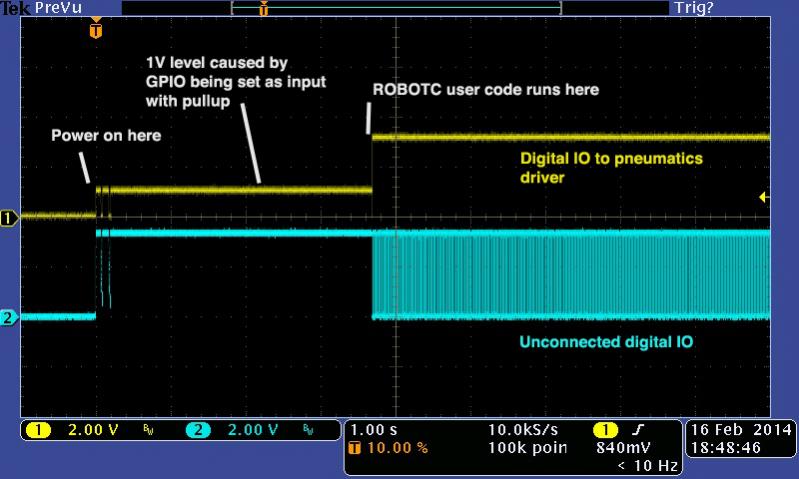Click the 'Unconnected digital IO' label

tap(606, 342)
